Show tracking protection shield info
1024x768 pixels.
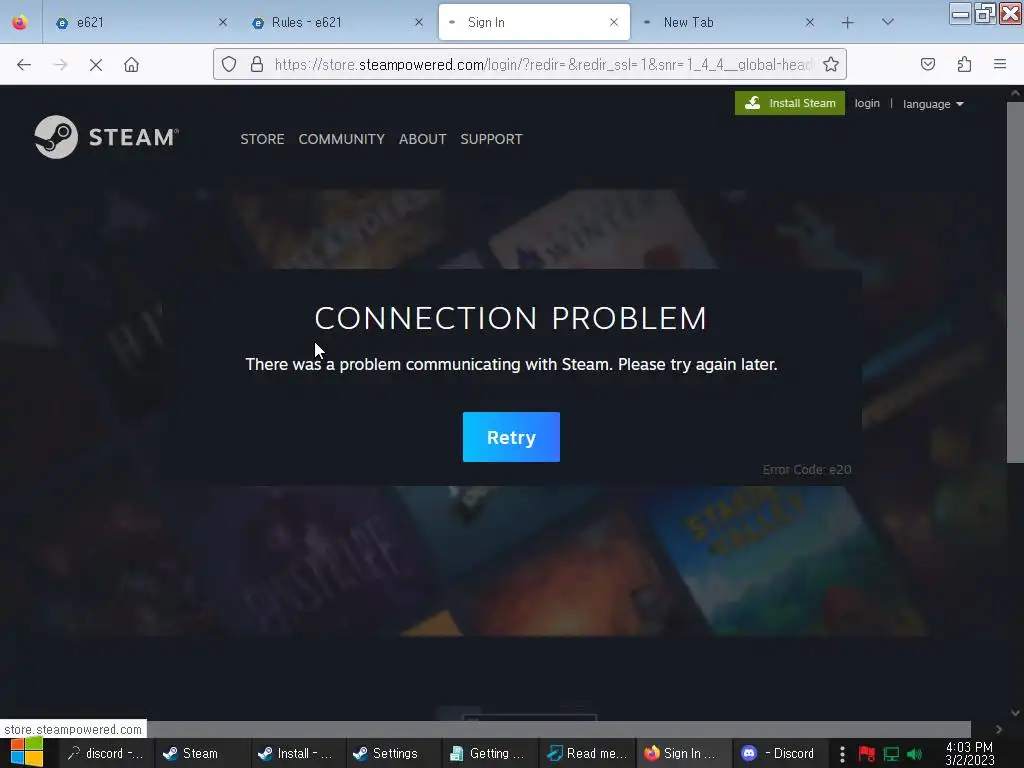tap(229, 64)
